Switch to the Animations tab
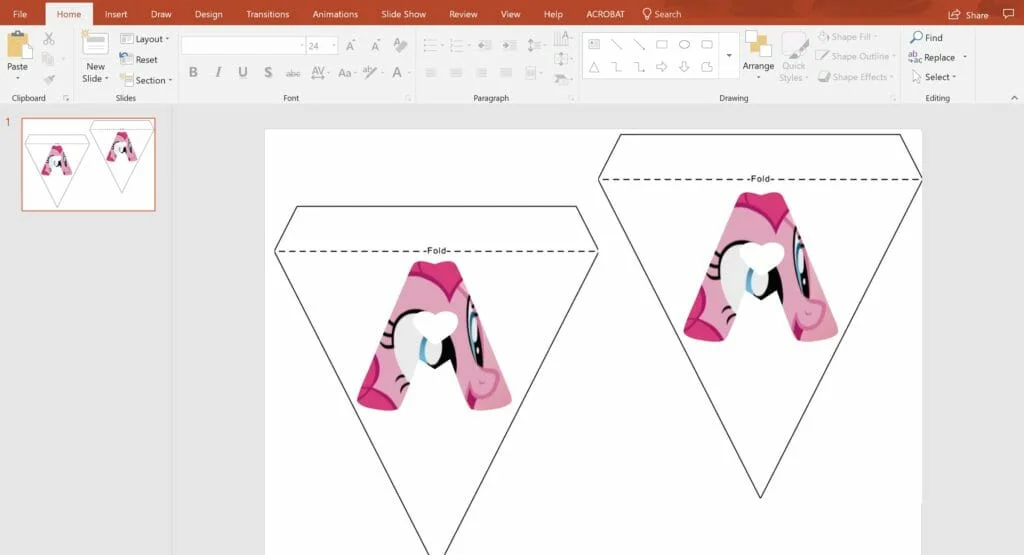 pos(335,14)
